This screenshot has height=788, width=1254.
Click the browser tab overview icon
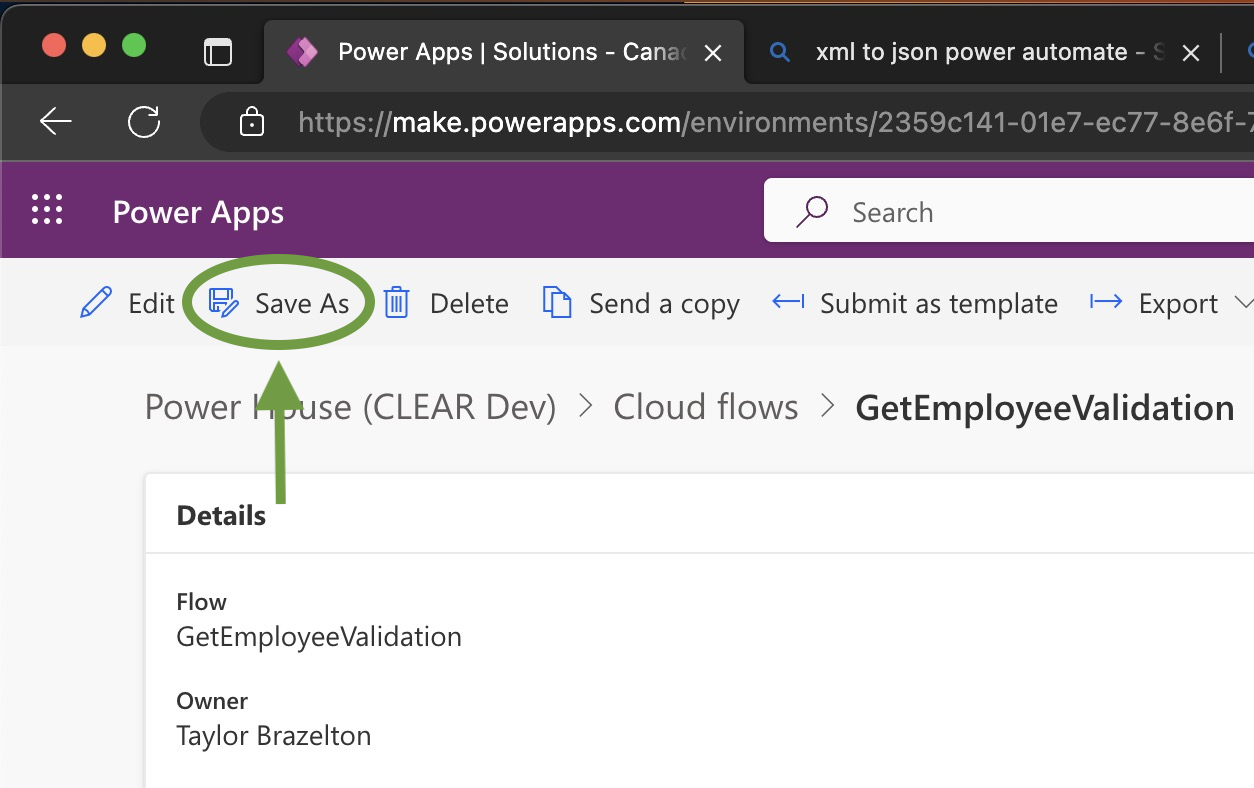pos(218,51)
